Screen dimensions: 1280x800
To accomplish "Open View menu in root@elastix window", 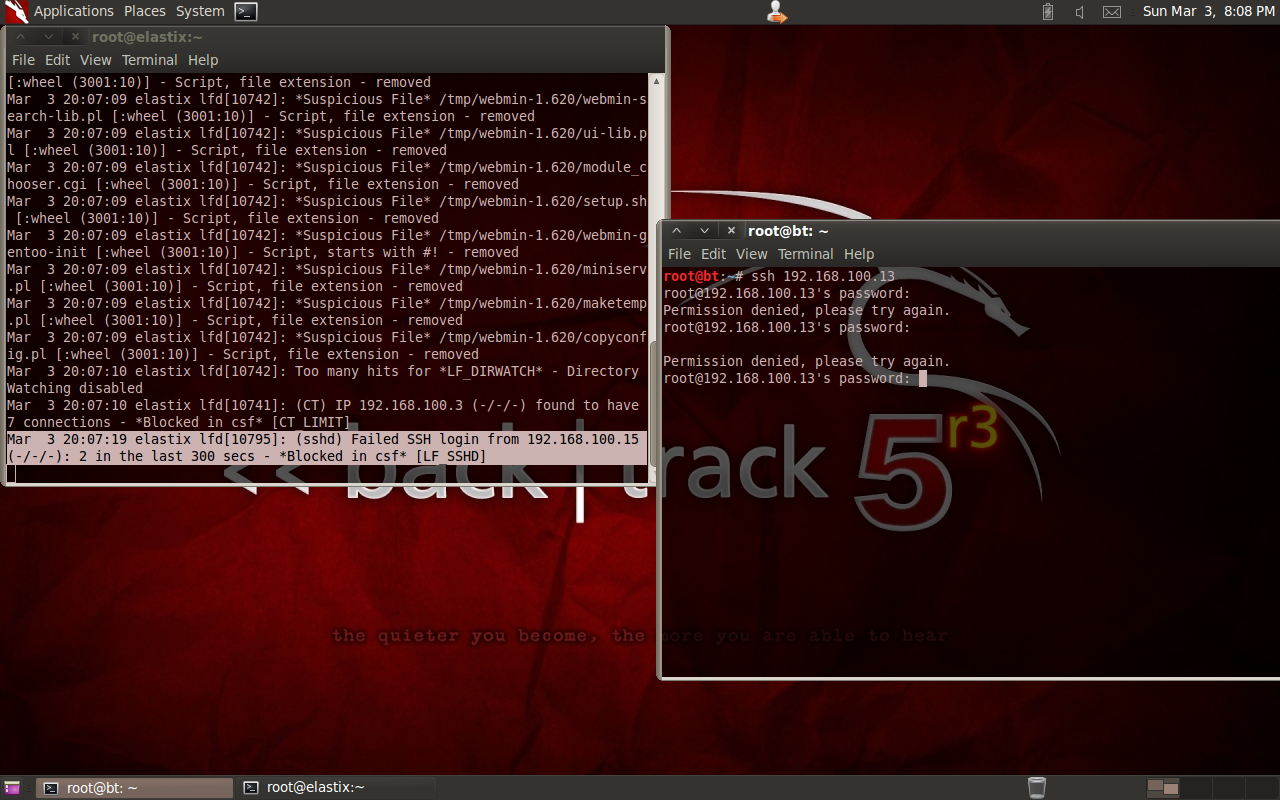I will [96, 60].
